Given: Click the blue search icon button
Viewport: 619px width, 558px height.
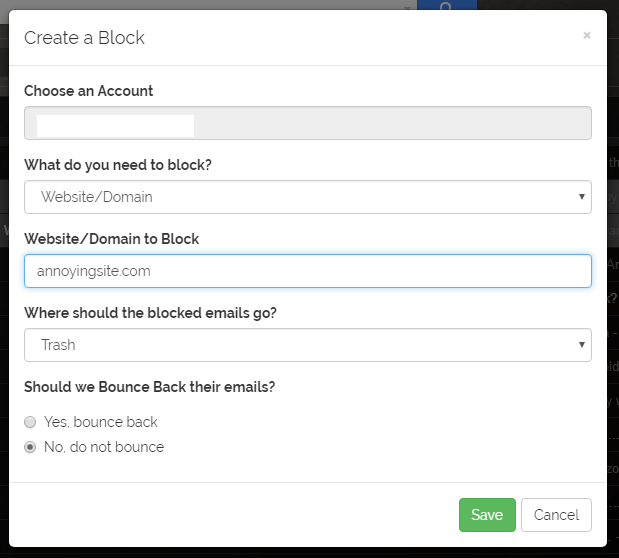Looking at the screenshot, I should [445, 5].
